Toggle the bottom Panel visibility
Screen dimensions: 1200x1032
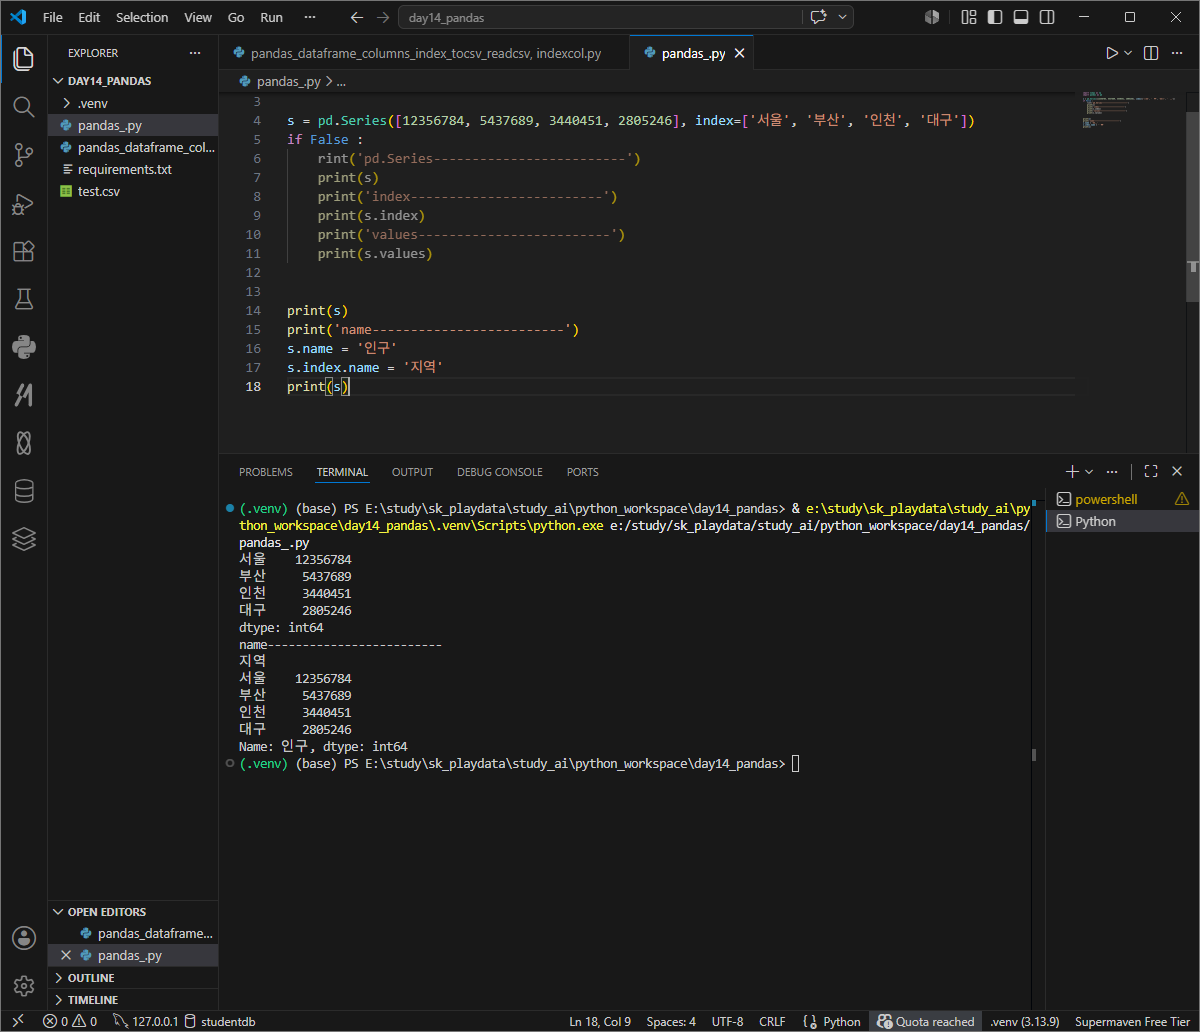[1021, 17]
